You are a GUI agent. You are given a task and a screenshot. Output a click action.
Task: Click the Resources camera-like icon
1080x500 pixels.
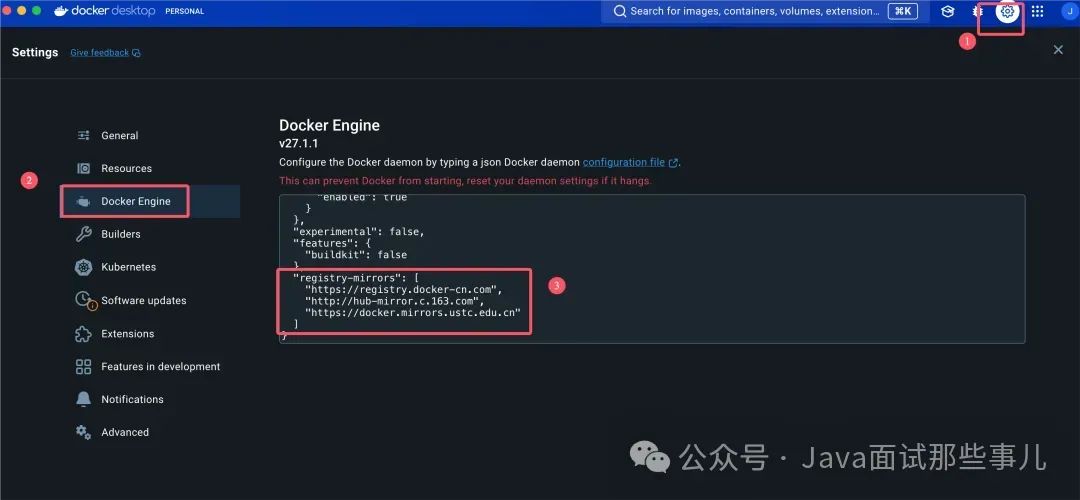(83, 168)
